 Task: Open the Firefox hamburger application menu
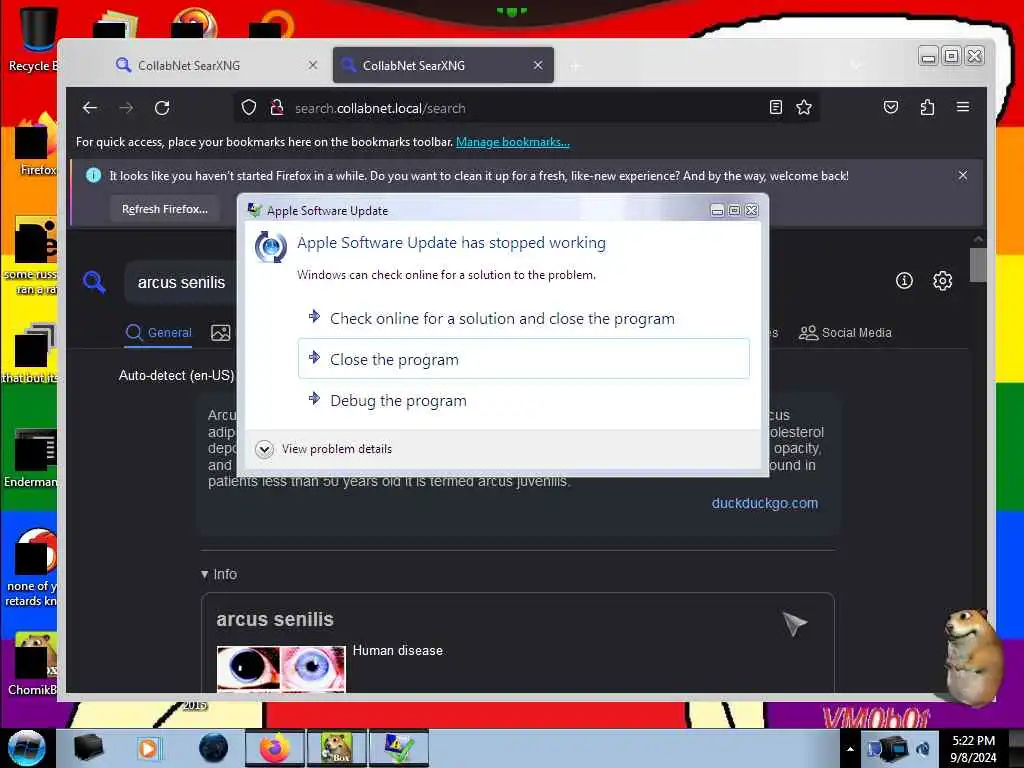click(963, 106)
